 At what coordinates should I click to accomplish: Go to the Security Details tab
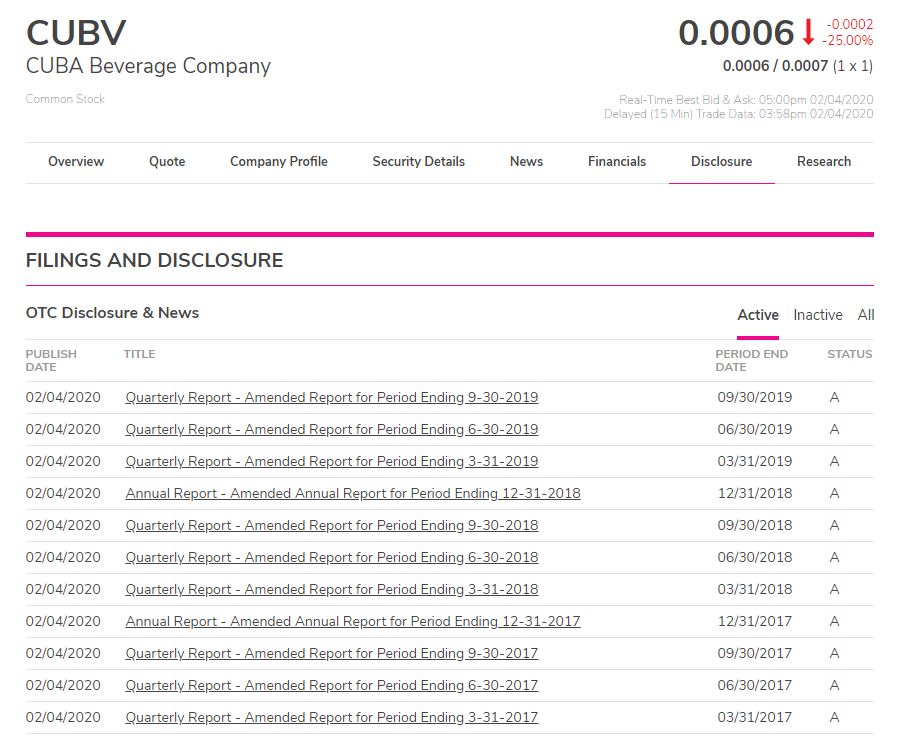pos(418,162)
